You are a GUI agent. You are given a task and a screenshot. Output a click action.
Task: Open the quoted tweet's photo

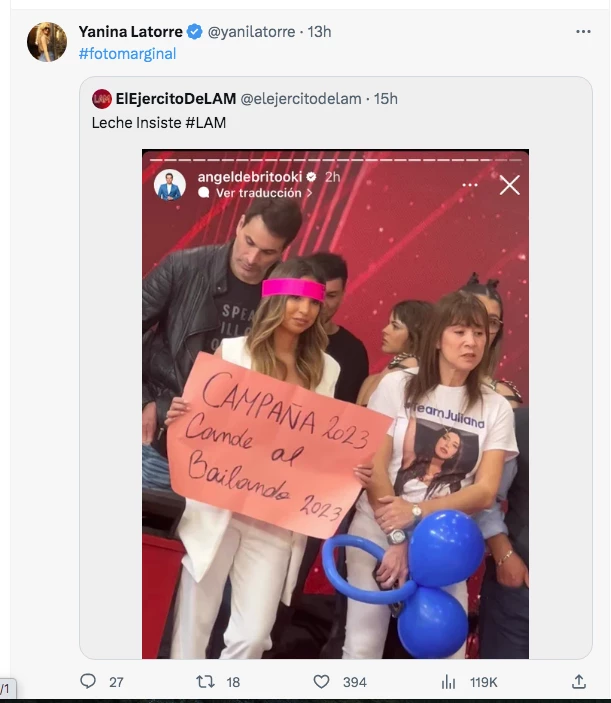click(x=335, y=404)
